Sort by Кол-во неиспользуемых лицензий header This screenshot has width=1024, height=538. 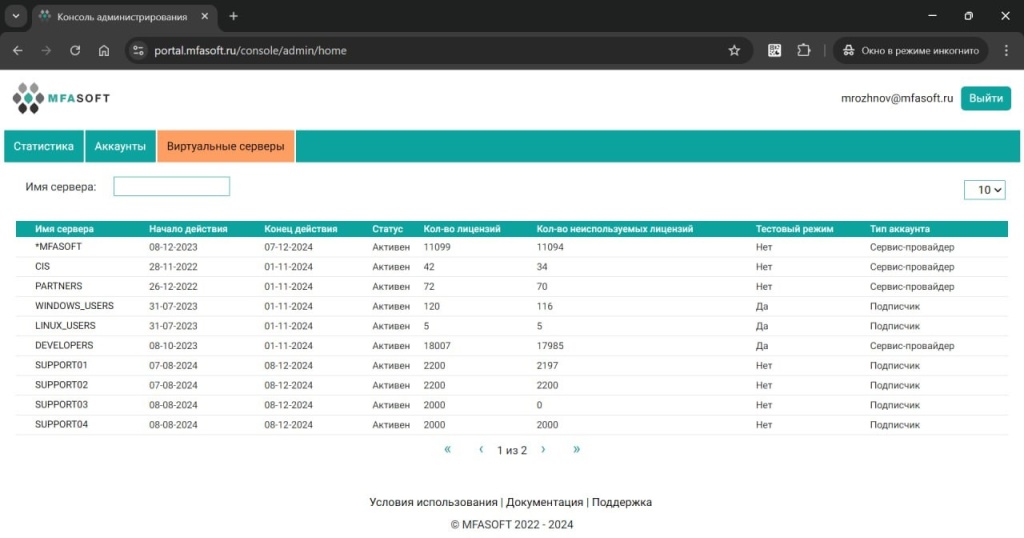coord(615,229)
